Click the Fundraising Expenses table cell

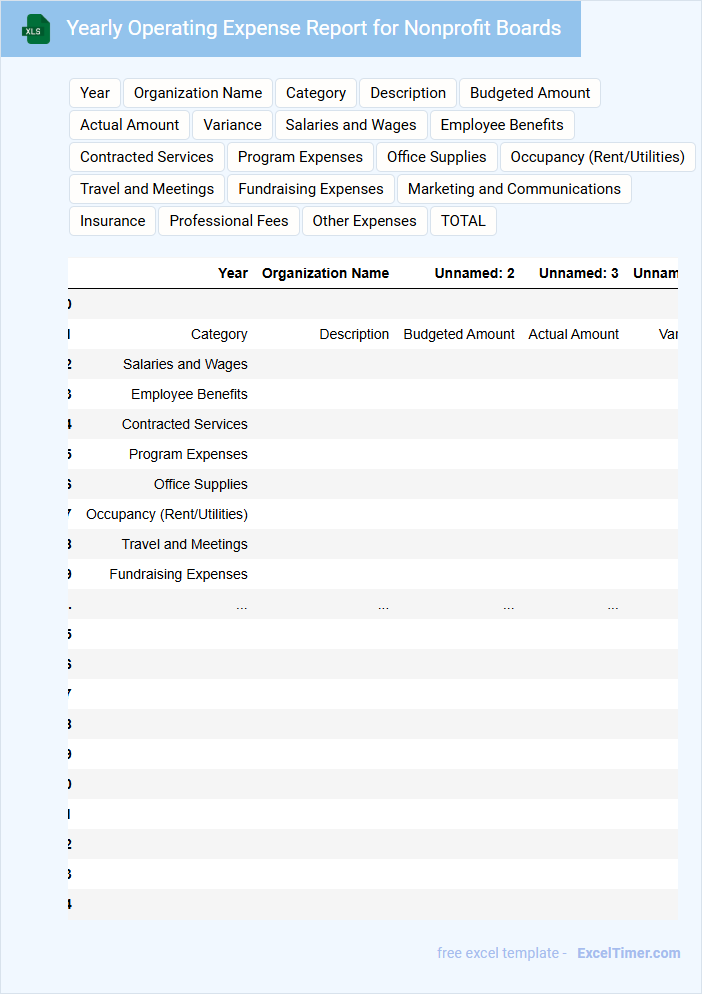[x=178, y=574]
